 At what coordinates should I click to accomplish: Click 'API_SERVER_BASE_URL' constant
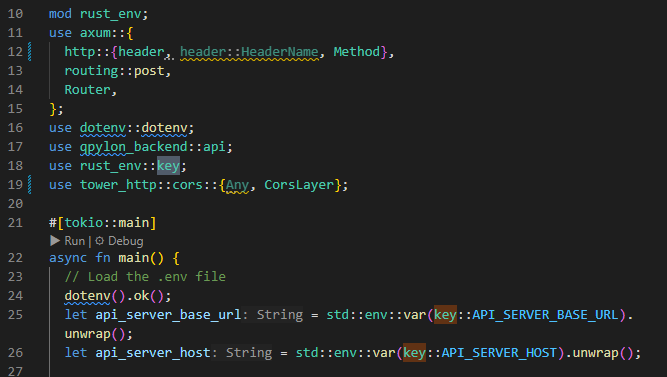545,315
